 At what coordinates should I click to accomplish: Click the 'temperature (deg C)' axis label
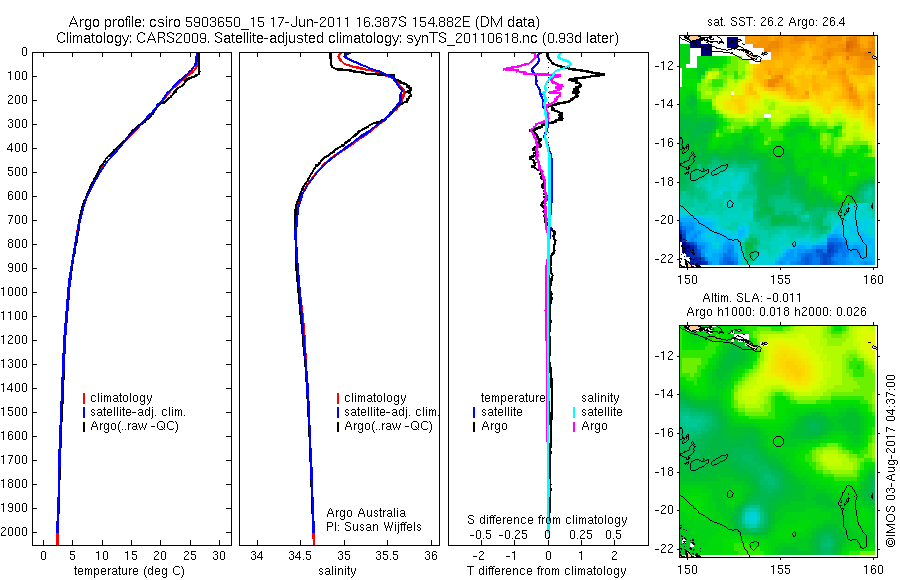pyautogui.click(x=129, y=571)
